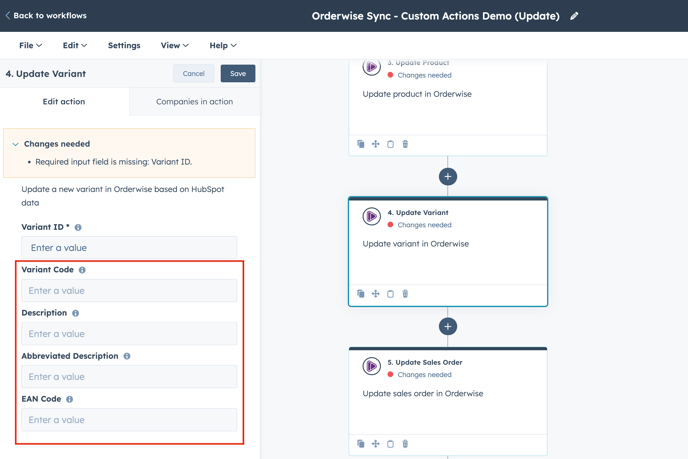The image size is (688, 459).
Task: Switch to the Companies in action tab
Action: (194, 101)
